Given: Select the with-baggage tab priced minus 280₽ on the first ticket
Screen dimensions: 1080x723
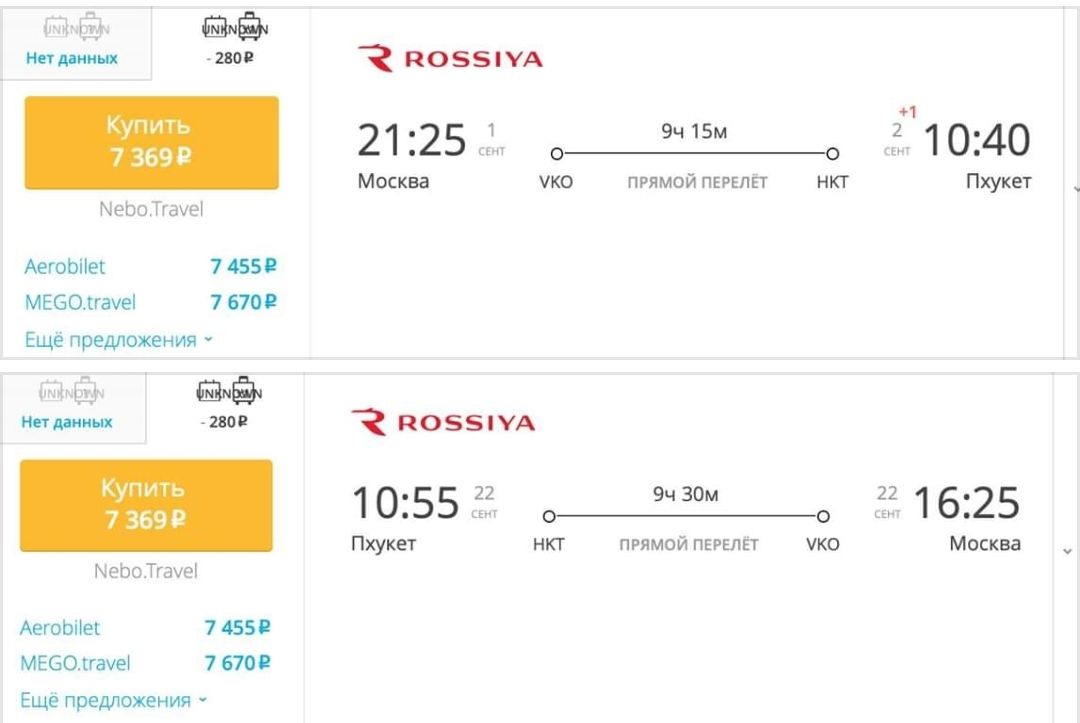Looking at the screenshot, I should coord(231,43).
